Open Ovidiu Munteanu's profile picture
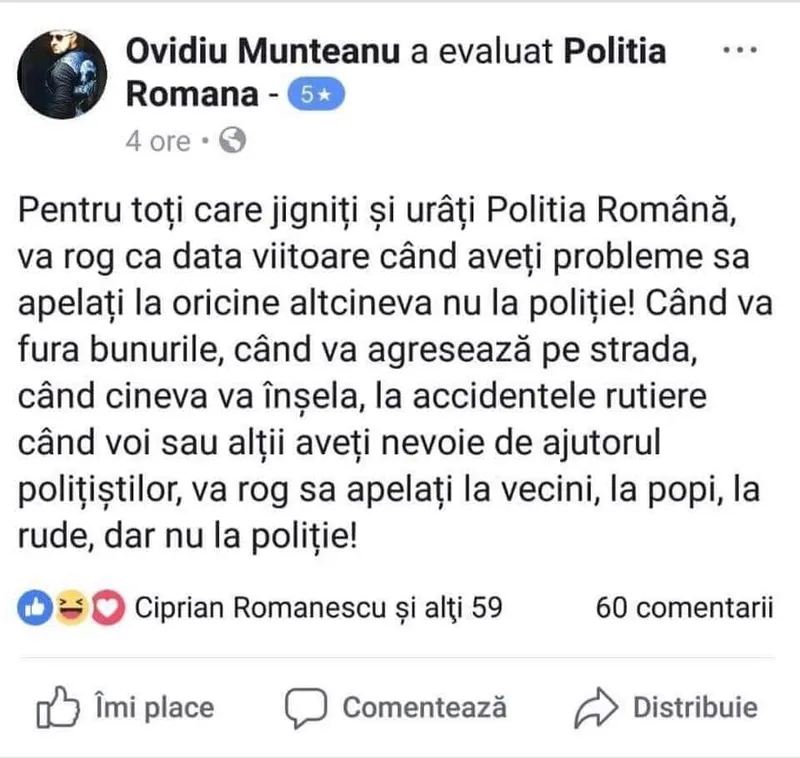The height and width of the screenshot is (758, 800). (65, 72)
